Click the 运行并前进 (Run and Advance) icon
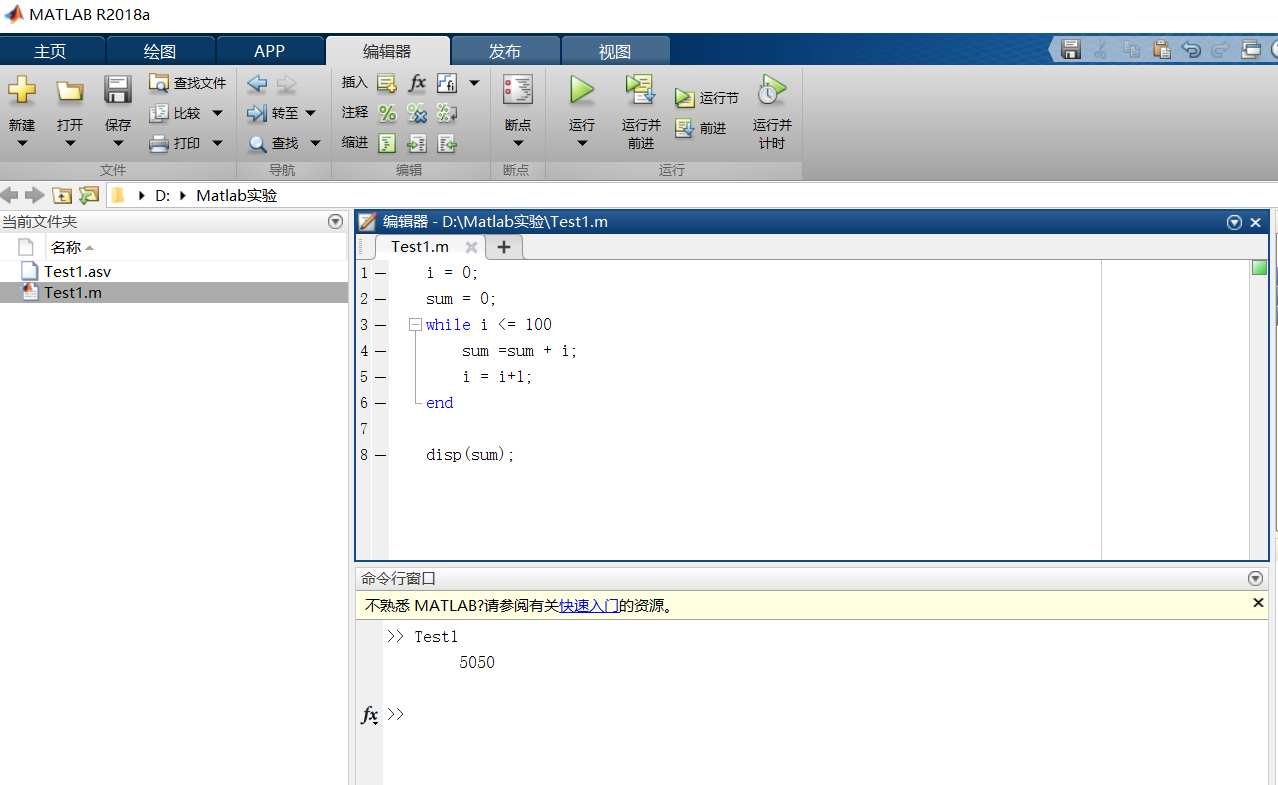This screenshot has height=785, width=1278. click(x=641, y=90)
